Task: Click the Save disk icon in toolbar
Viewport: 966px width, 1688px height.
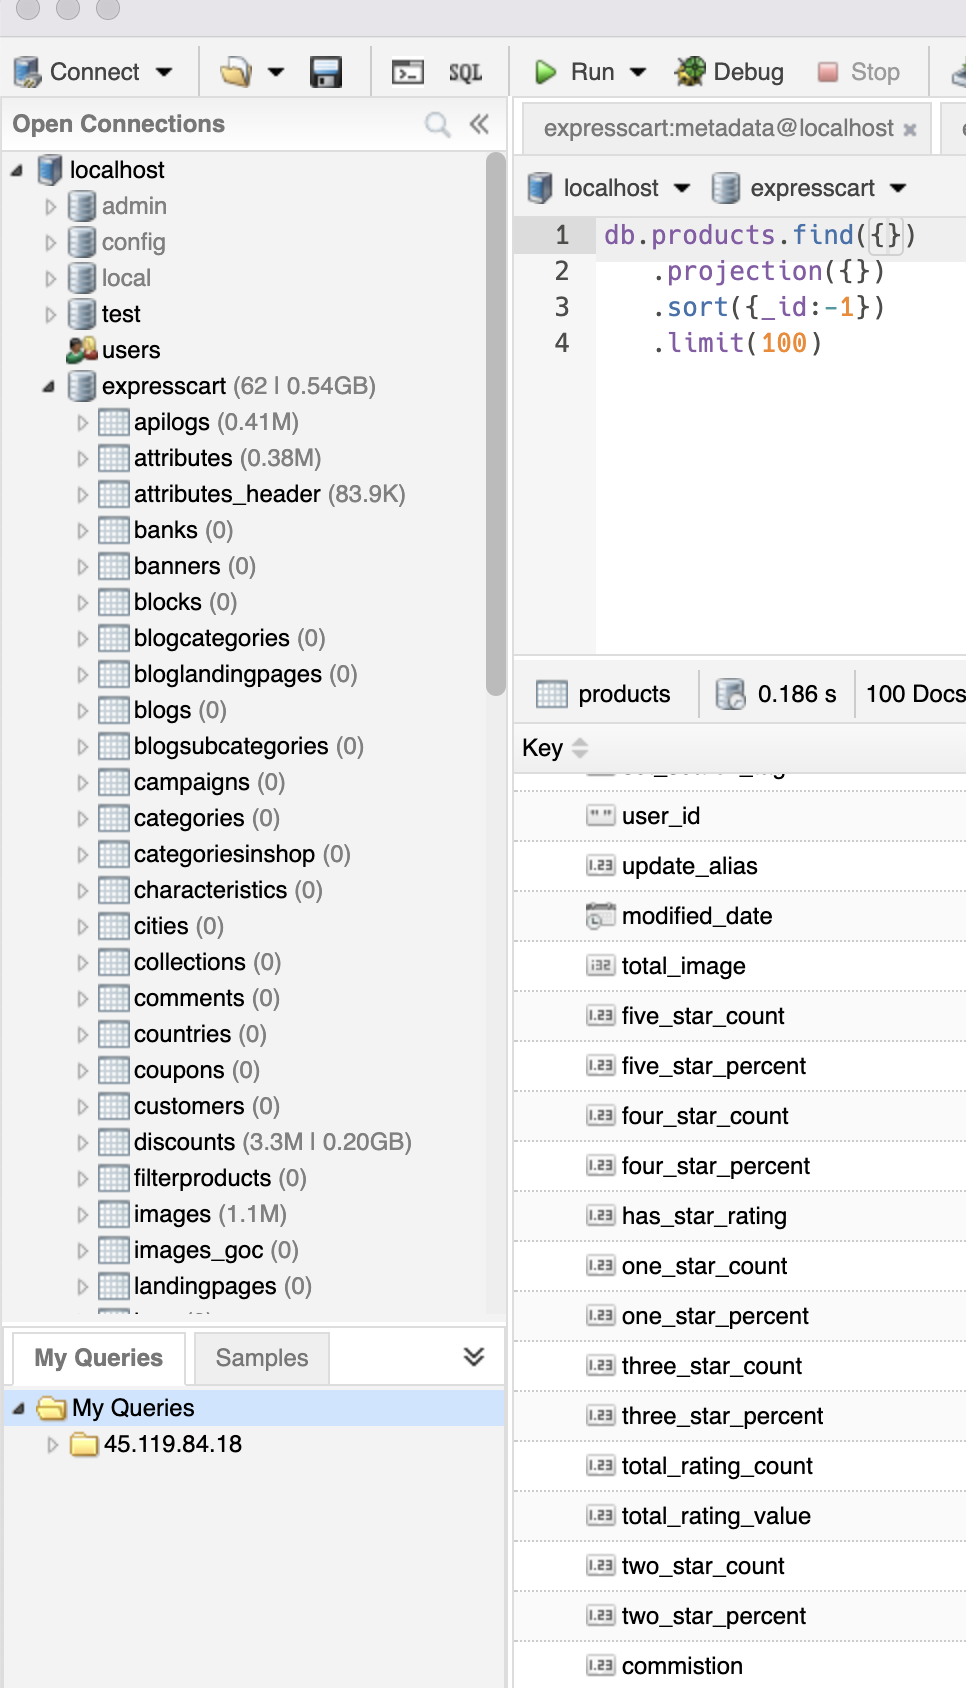Action: [x=326, y=72]
